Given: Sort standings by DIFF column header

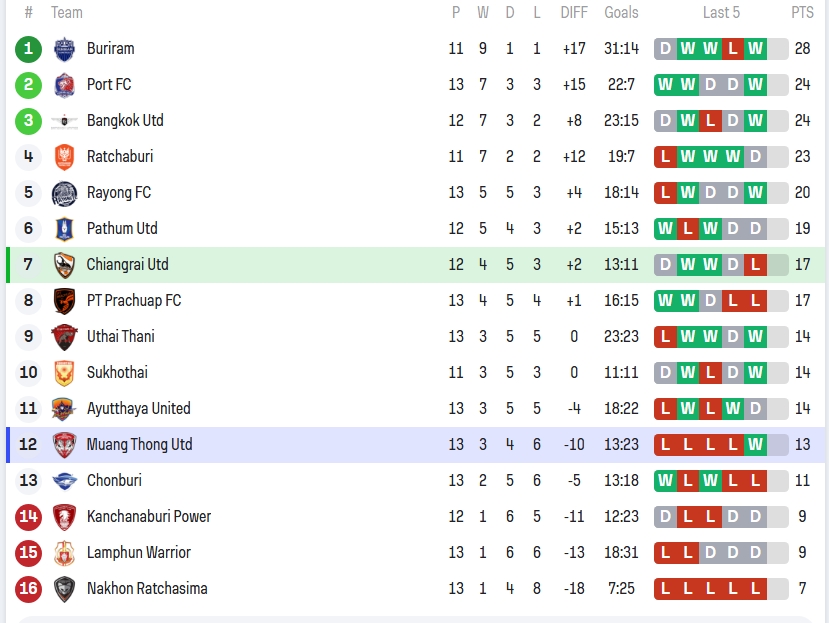Looking at the screenshot, I should point(574,13).
